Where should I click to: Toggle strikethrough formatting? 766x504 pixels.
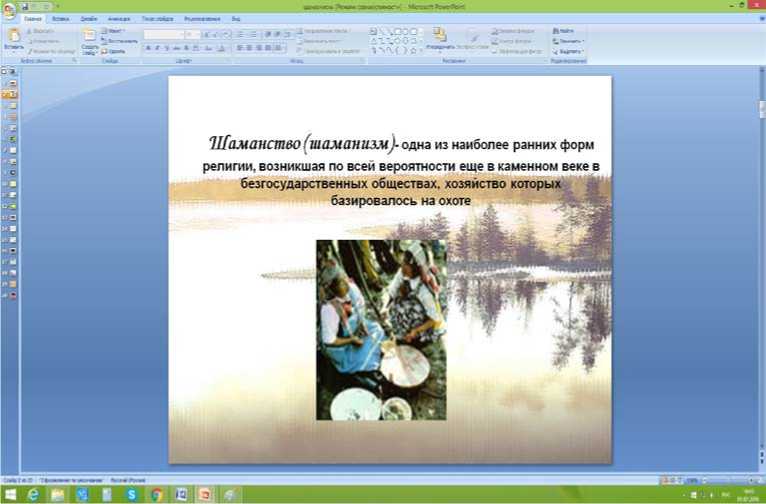click(x=176, y=48)
